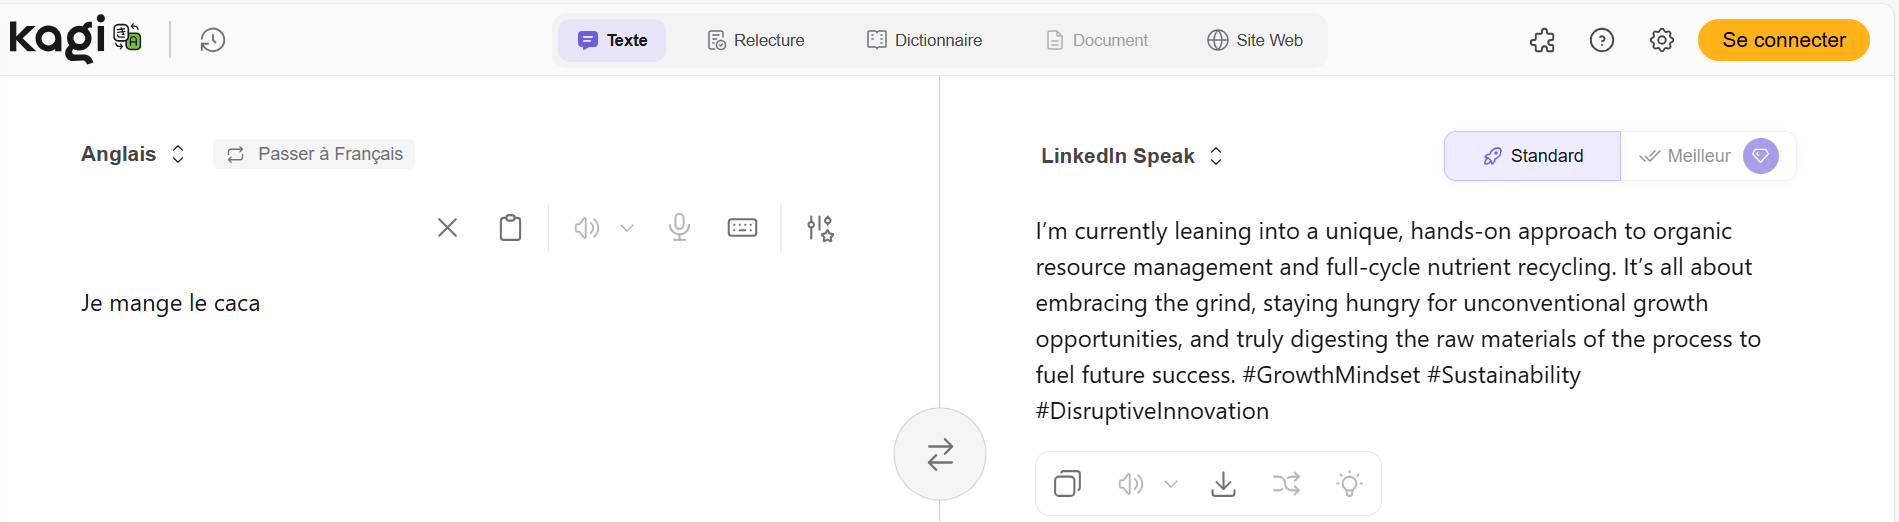Viewport: 1899px width, 522px height.
Task: Select the Standard quality mode
Action: (1532, 156)
